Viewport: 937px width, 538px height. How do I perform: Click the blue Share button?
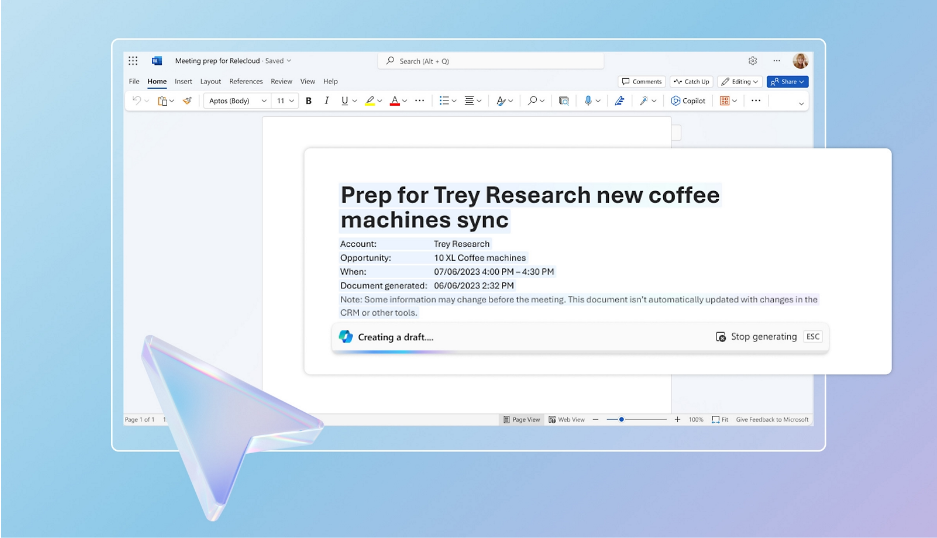tap(788, 81)
